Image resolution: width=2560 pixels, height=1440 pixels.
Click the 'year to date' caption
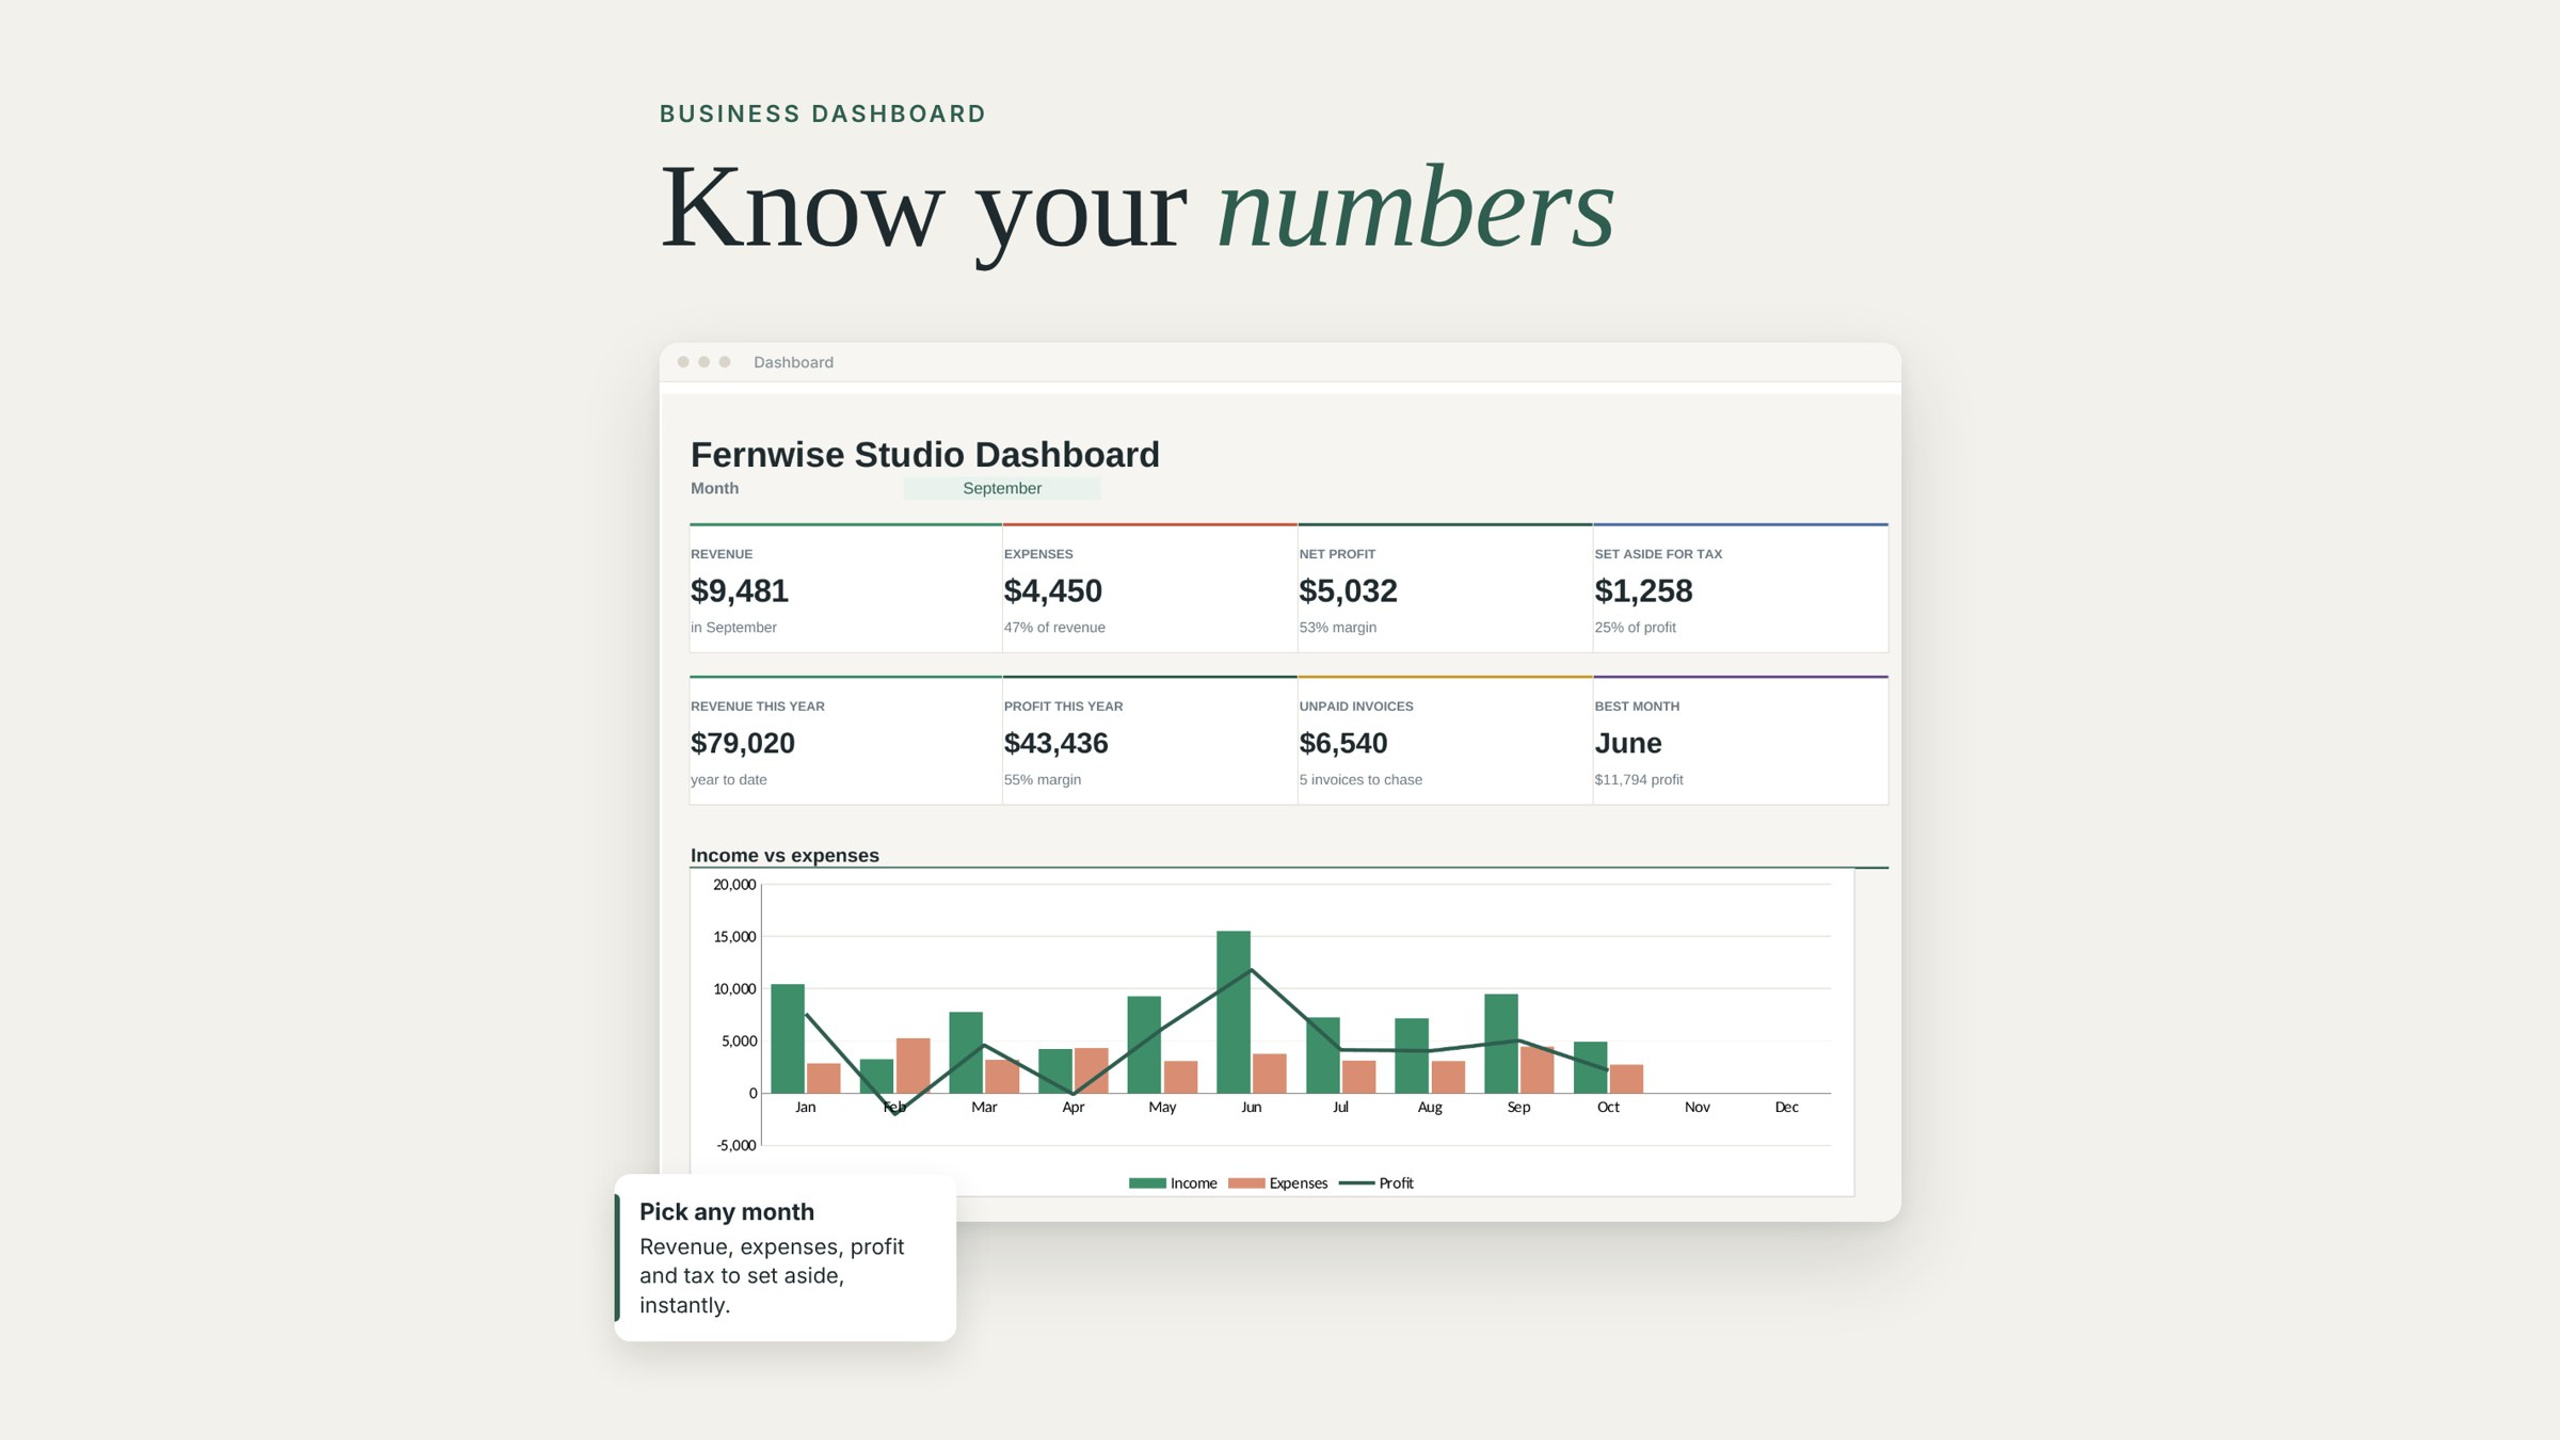tap(728, 779)
